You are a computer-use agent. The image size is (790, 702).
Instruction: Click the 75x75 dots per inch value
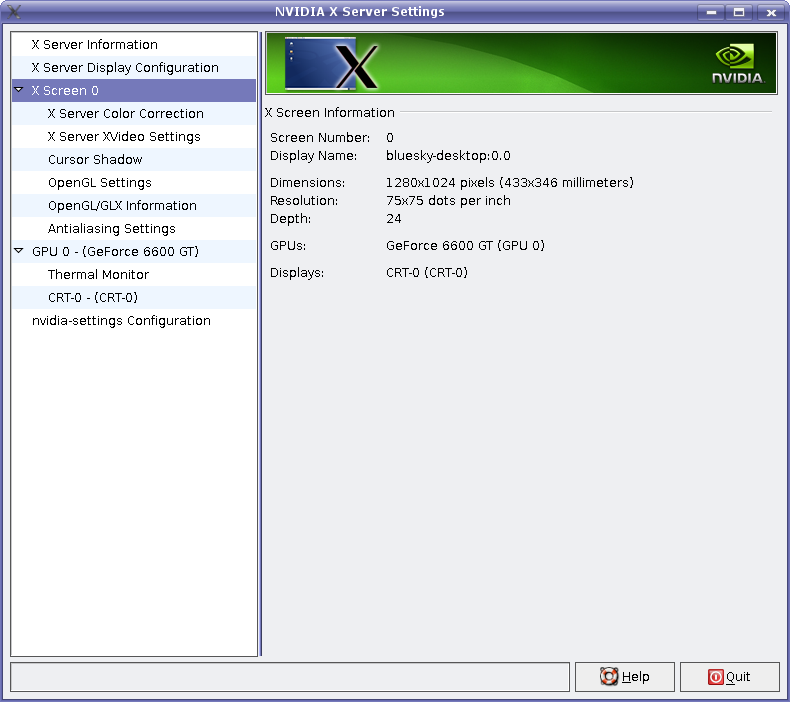(x=448, y=201)
